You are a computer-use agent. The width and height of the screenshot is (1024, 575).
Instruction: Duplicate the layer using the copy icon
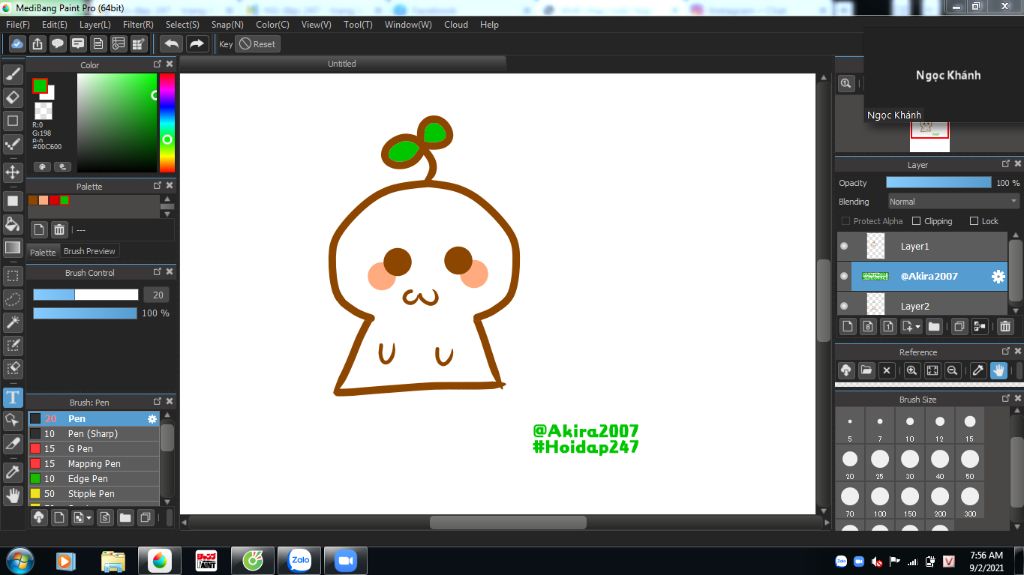pos(959,326)
